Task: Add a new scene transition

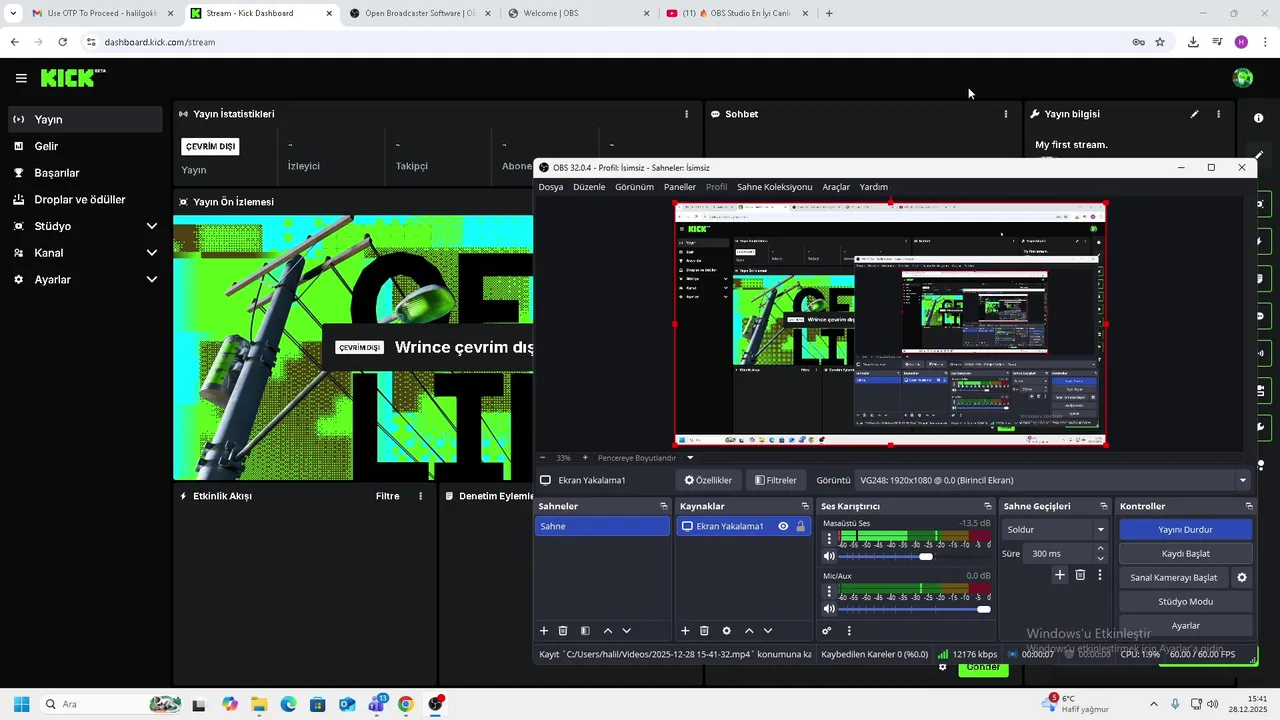Action: [x=1060, y=575]
